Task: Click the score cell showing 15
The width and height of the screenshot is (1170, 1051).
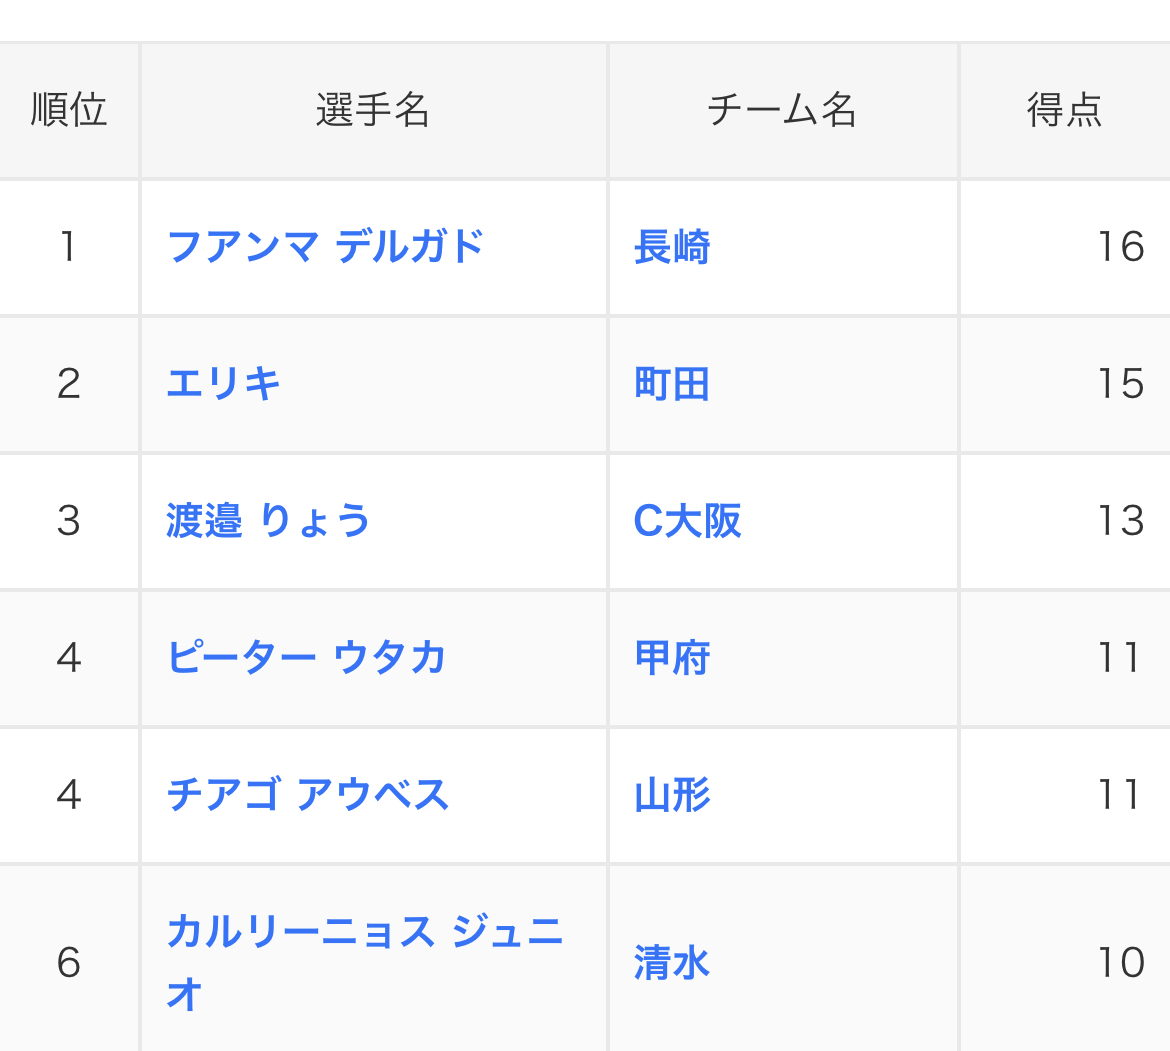Action: pos(1120,384)
